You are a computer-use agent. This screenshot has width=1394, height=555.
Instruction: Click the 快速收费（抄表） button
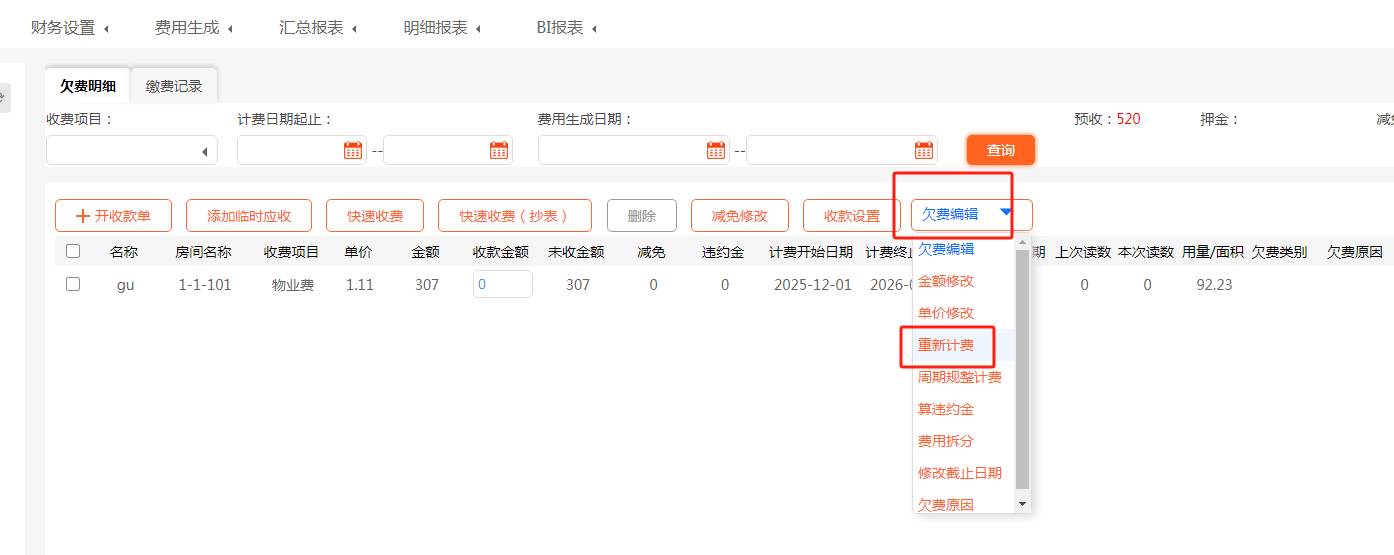pyautogui.click(x=514, y=216)
